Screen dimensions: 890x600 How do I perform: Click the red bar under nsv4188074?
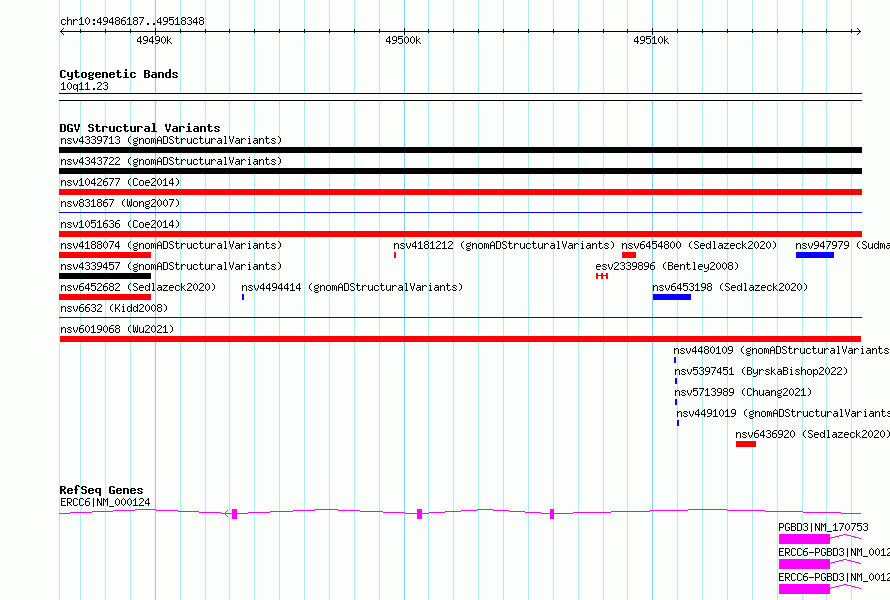[x=105, y=255]
